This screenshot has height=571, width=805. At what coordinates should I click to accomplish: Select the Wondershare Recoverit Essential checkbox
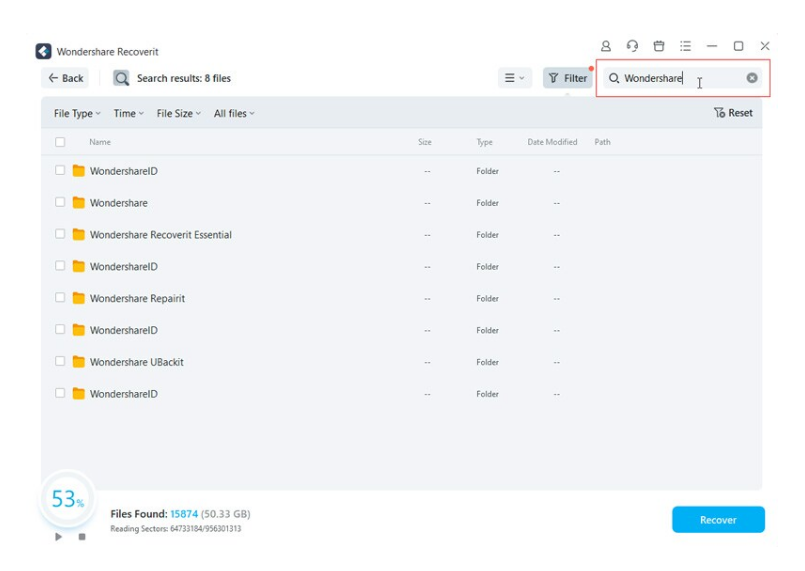60,234
